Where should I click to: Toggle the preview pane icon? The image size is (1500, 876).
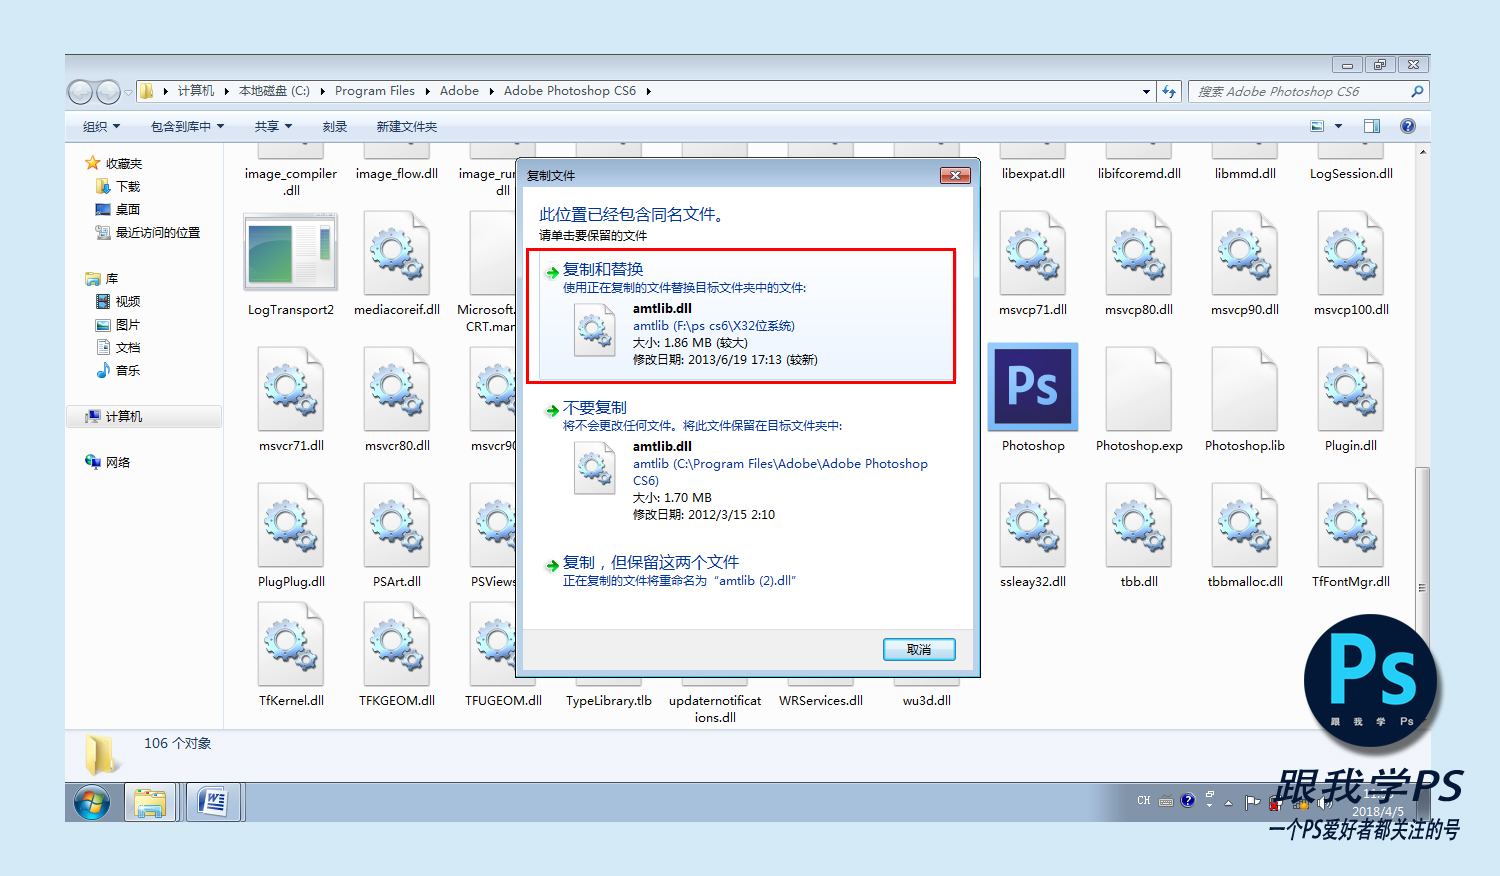tap(1372, 126)
